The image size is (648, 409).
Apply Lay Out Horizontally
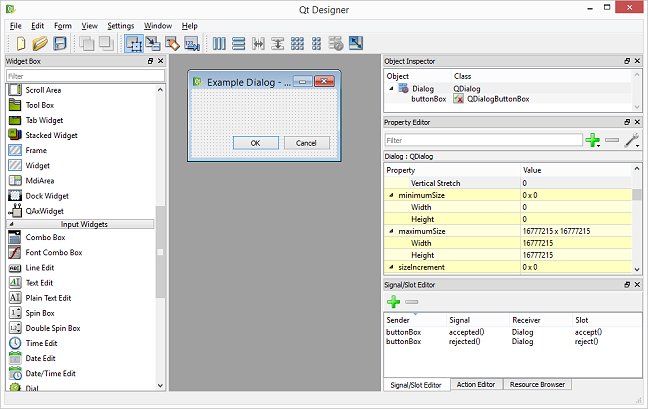pyautogui.click(x=219, y=43)
